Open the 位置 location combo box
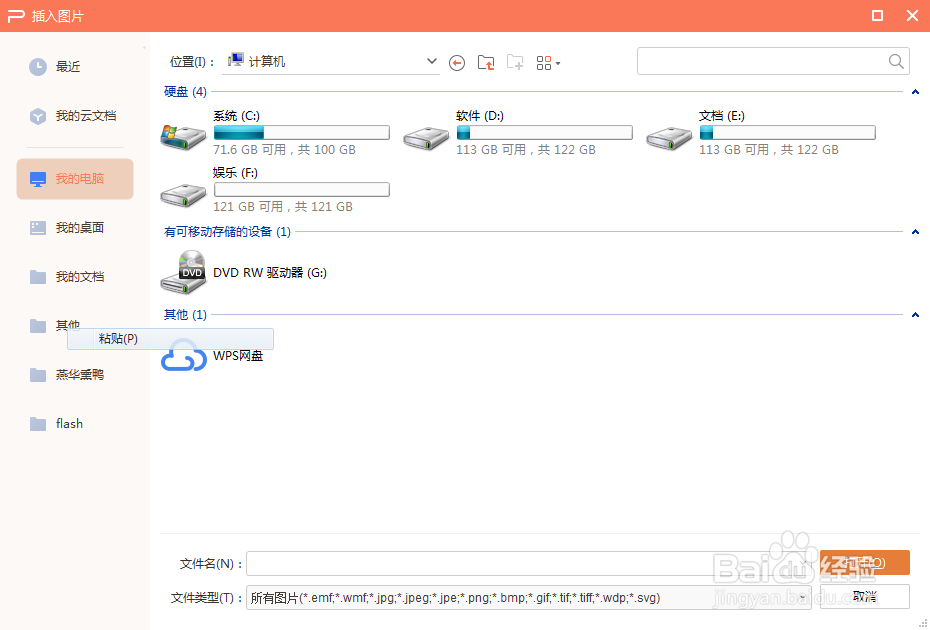 click(430, 60)
